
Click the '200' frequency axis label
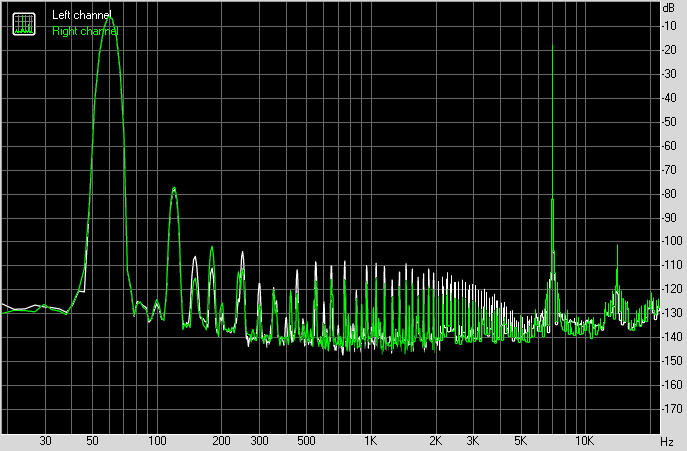221,440
